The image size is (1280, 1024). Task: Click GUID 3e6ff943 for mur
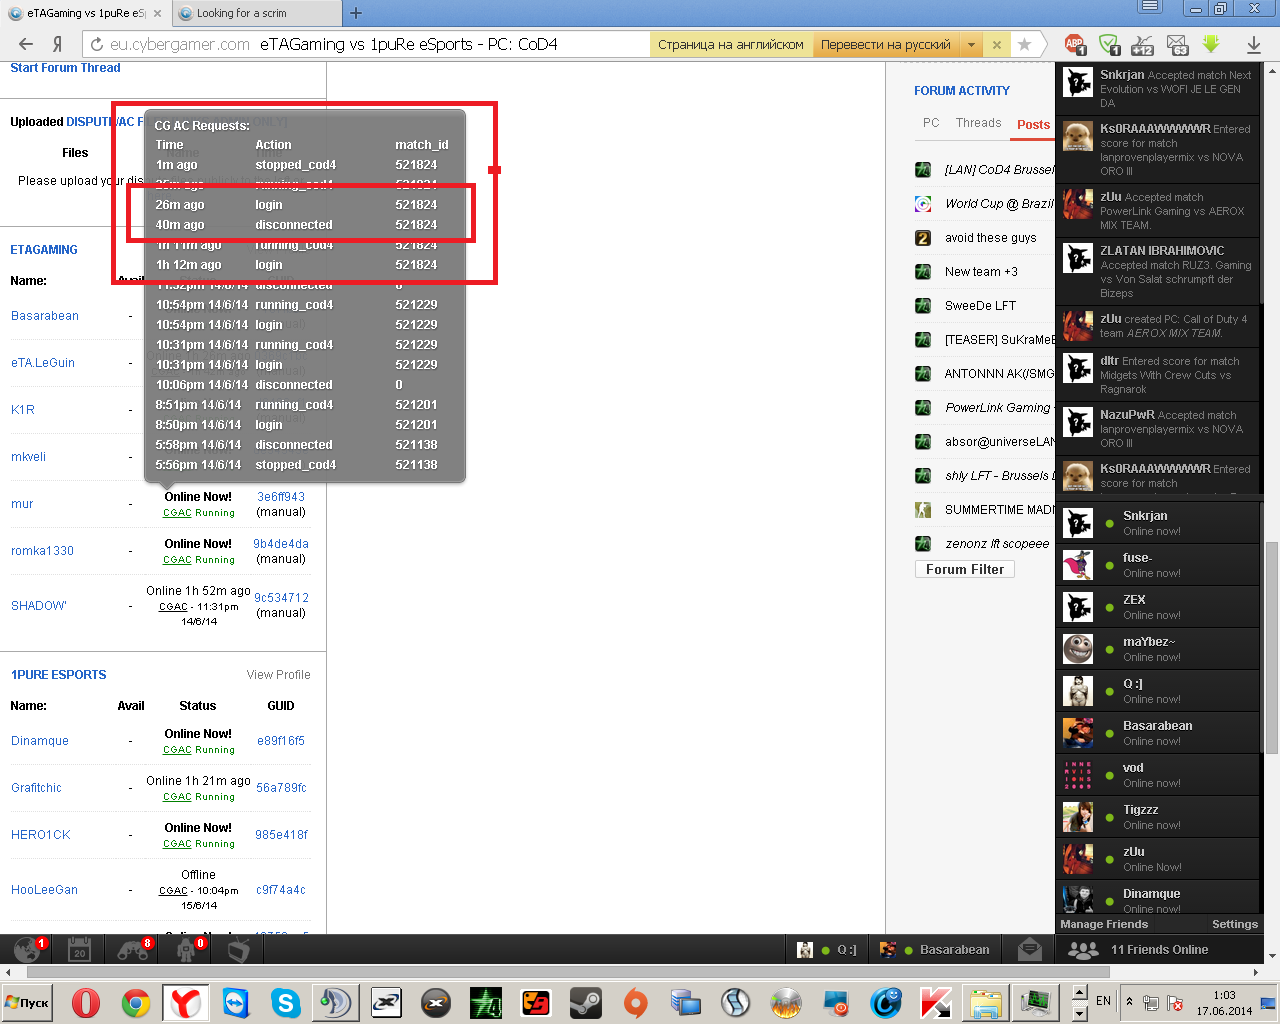click(281, 497)
